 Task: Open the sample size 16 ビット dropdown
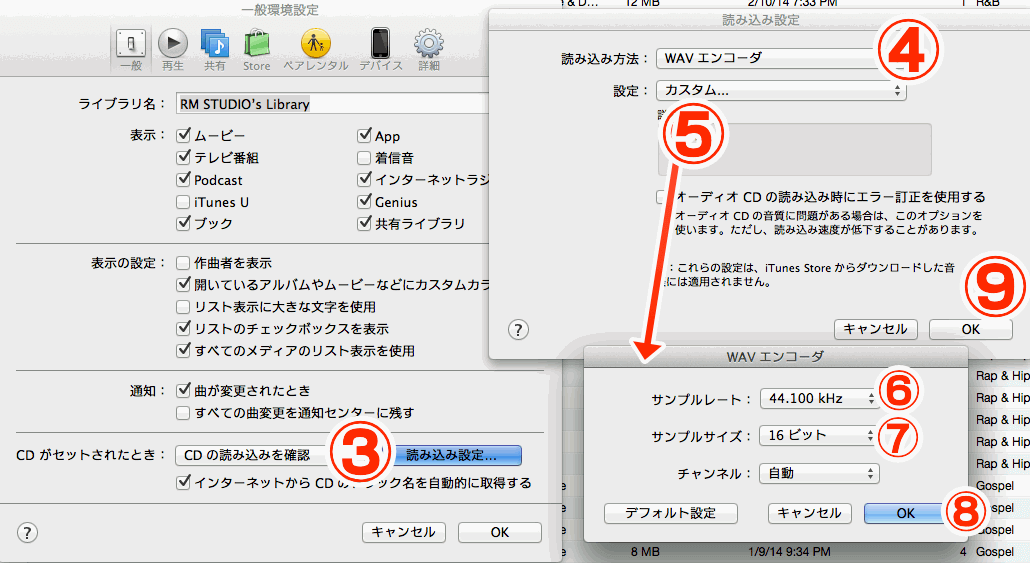tap(819, 436)
